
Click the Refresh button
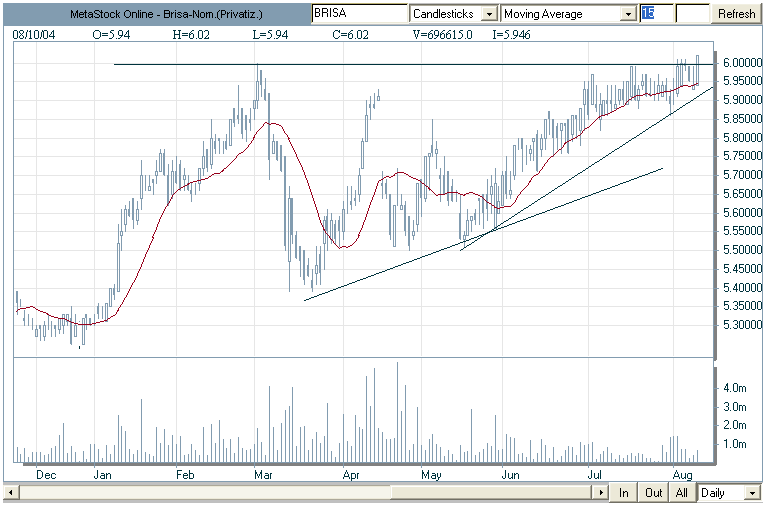click(x=736, y=14)
